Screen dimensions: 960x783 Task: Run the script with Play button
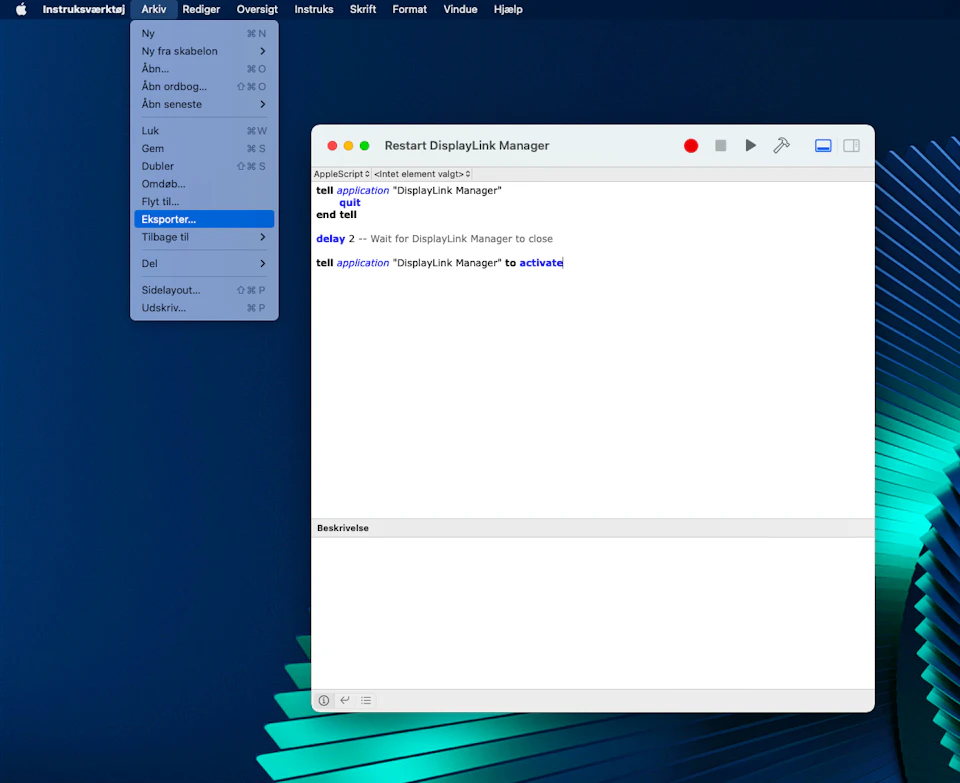click(750, 146)
